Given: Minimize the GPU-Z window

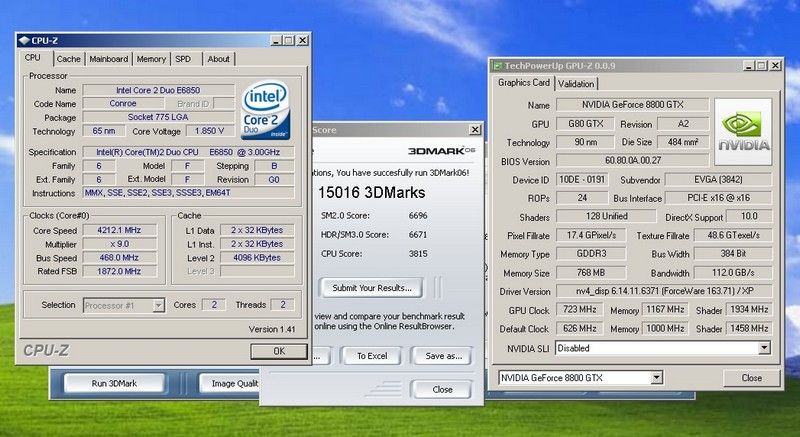Looking at the screenshot, I should point(748,66).
